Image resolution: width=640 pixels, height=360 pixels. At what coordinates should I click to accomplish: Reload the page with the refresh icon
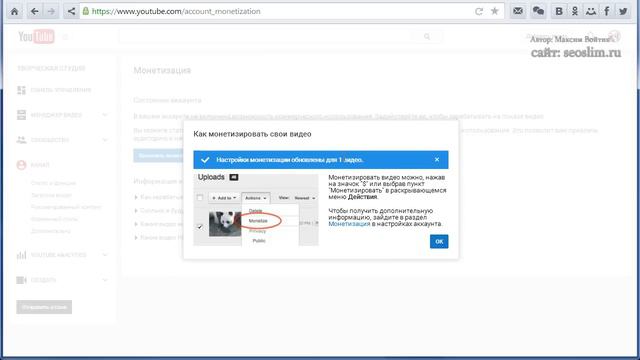pyautogui.click(x=479, y=11)
